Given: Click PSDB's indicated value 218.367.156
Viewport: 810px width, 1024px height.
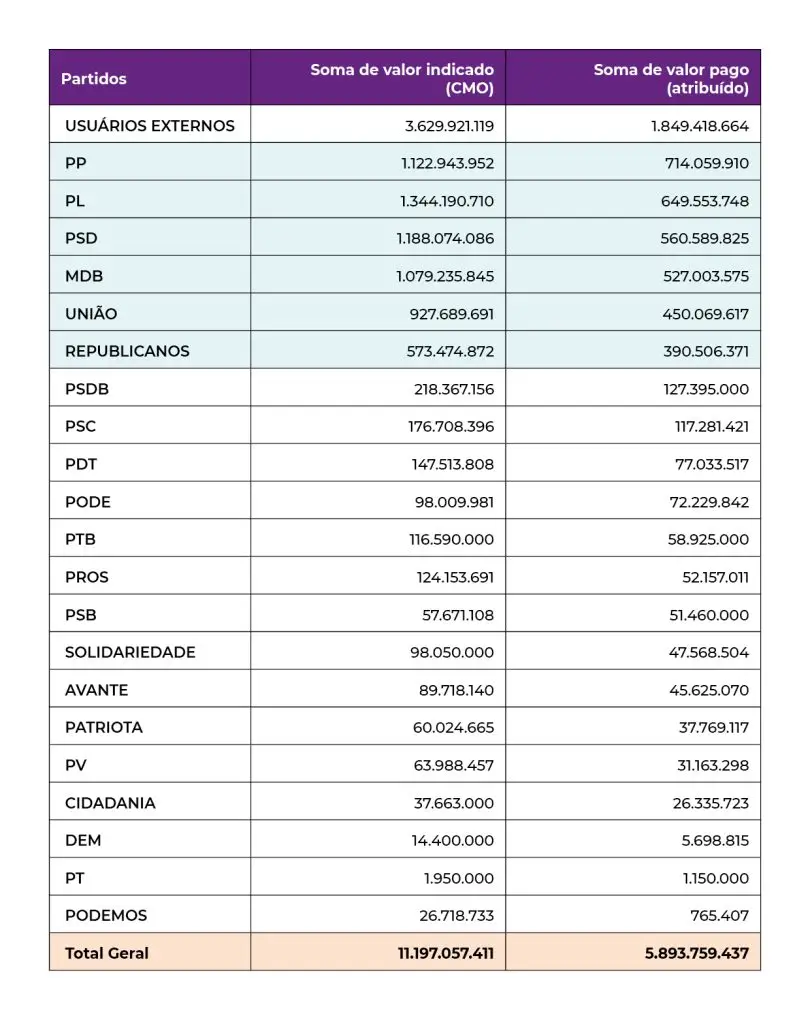Looking at the screenshot, I should (x=454, y=389).
